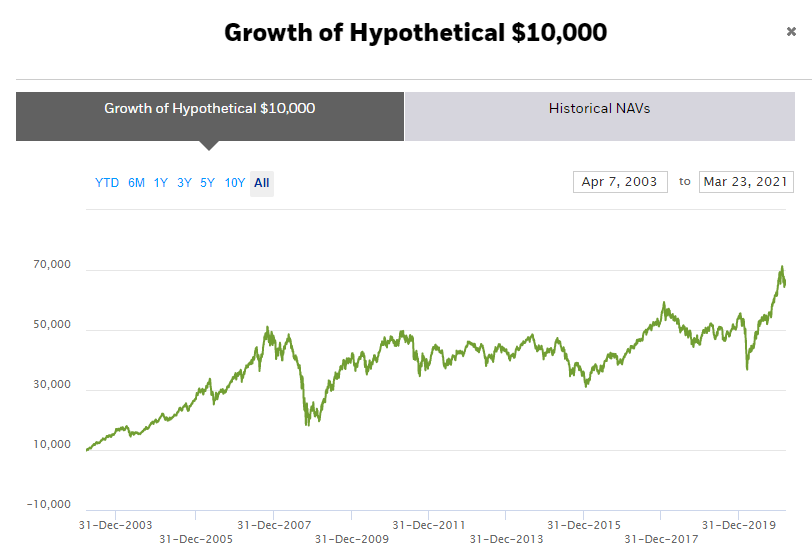Select the All range button
Viewport: 812px width, 556px height.
(x=262, y=183)
